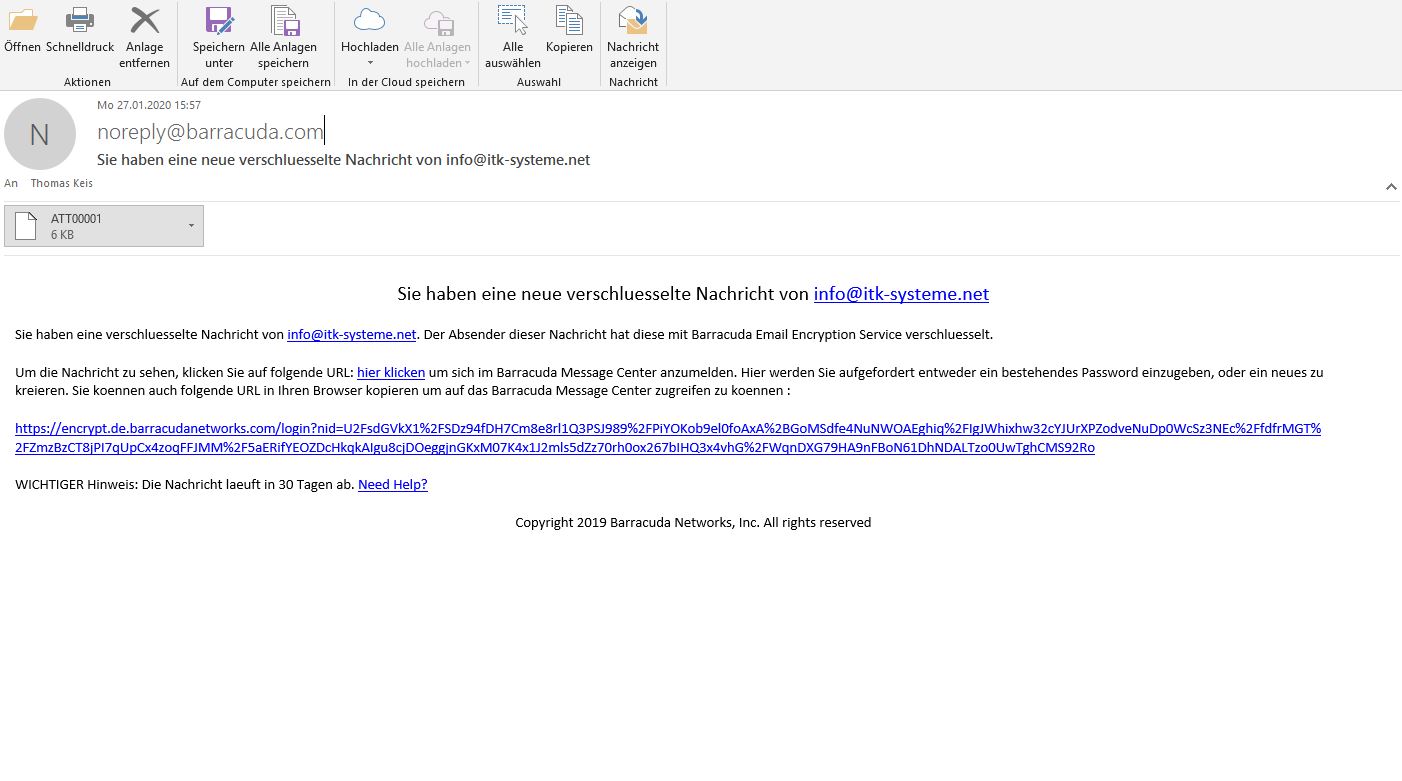This screenshot has width=1402, height=781.
Task: Click the 'WICHTIGER Hinweis' expiry notice text
Action: click(185, 484)
